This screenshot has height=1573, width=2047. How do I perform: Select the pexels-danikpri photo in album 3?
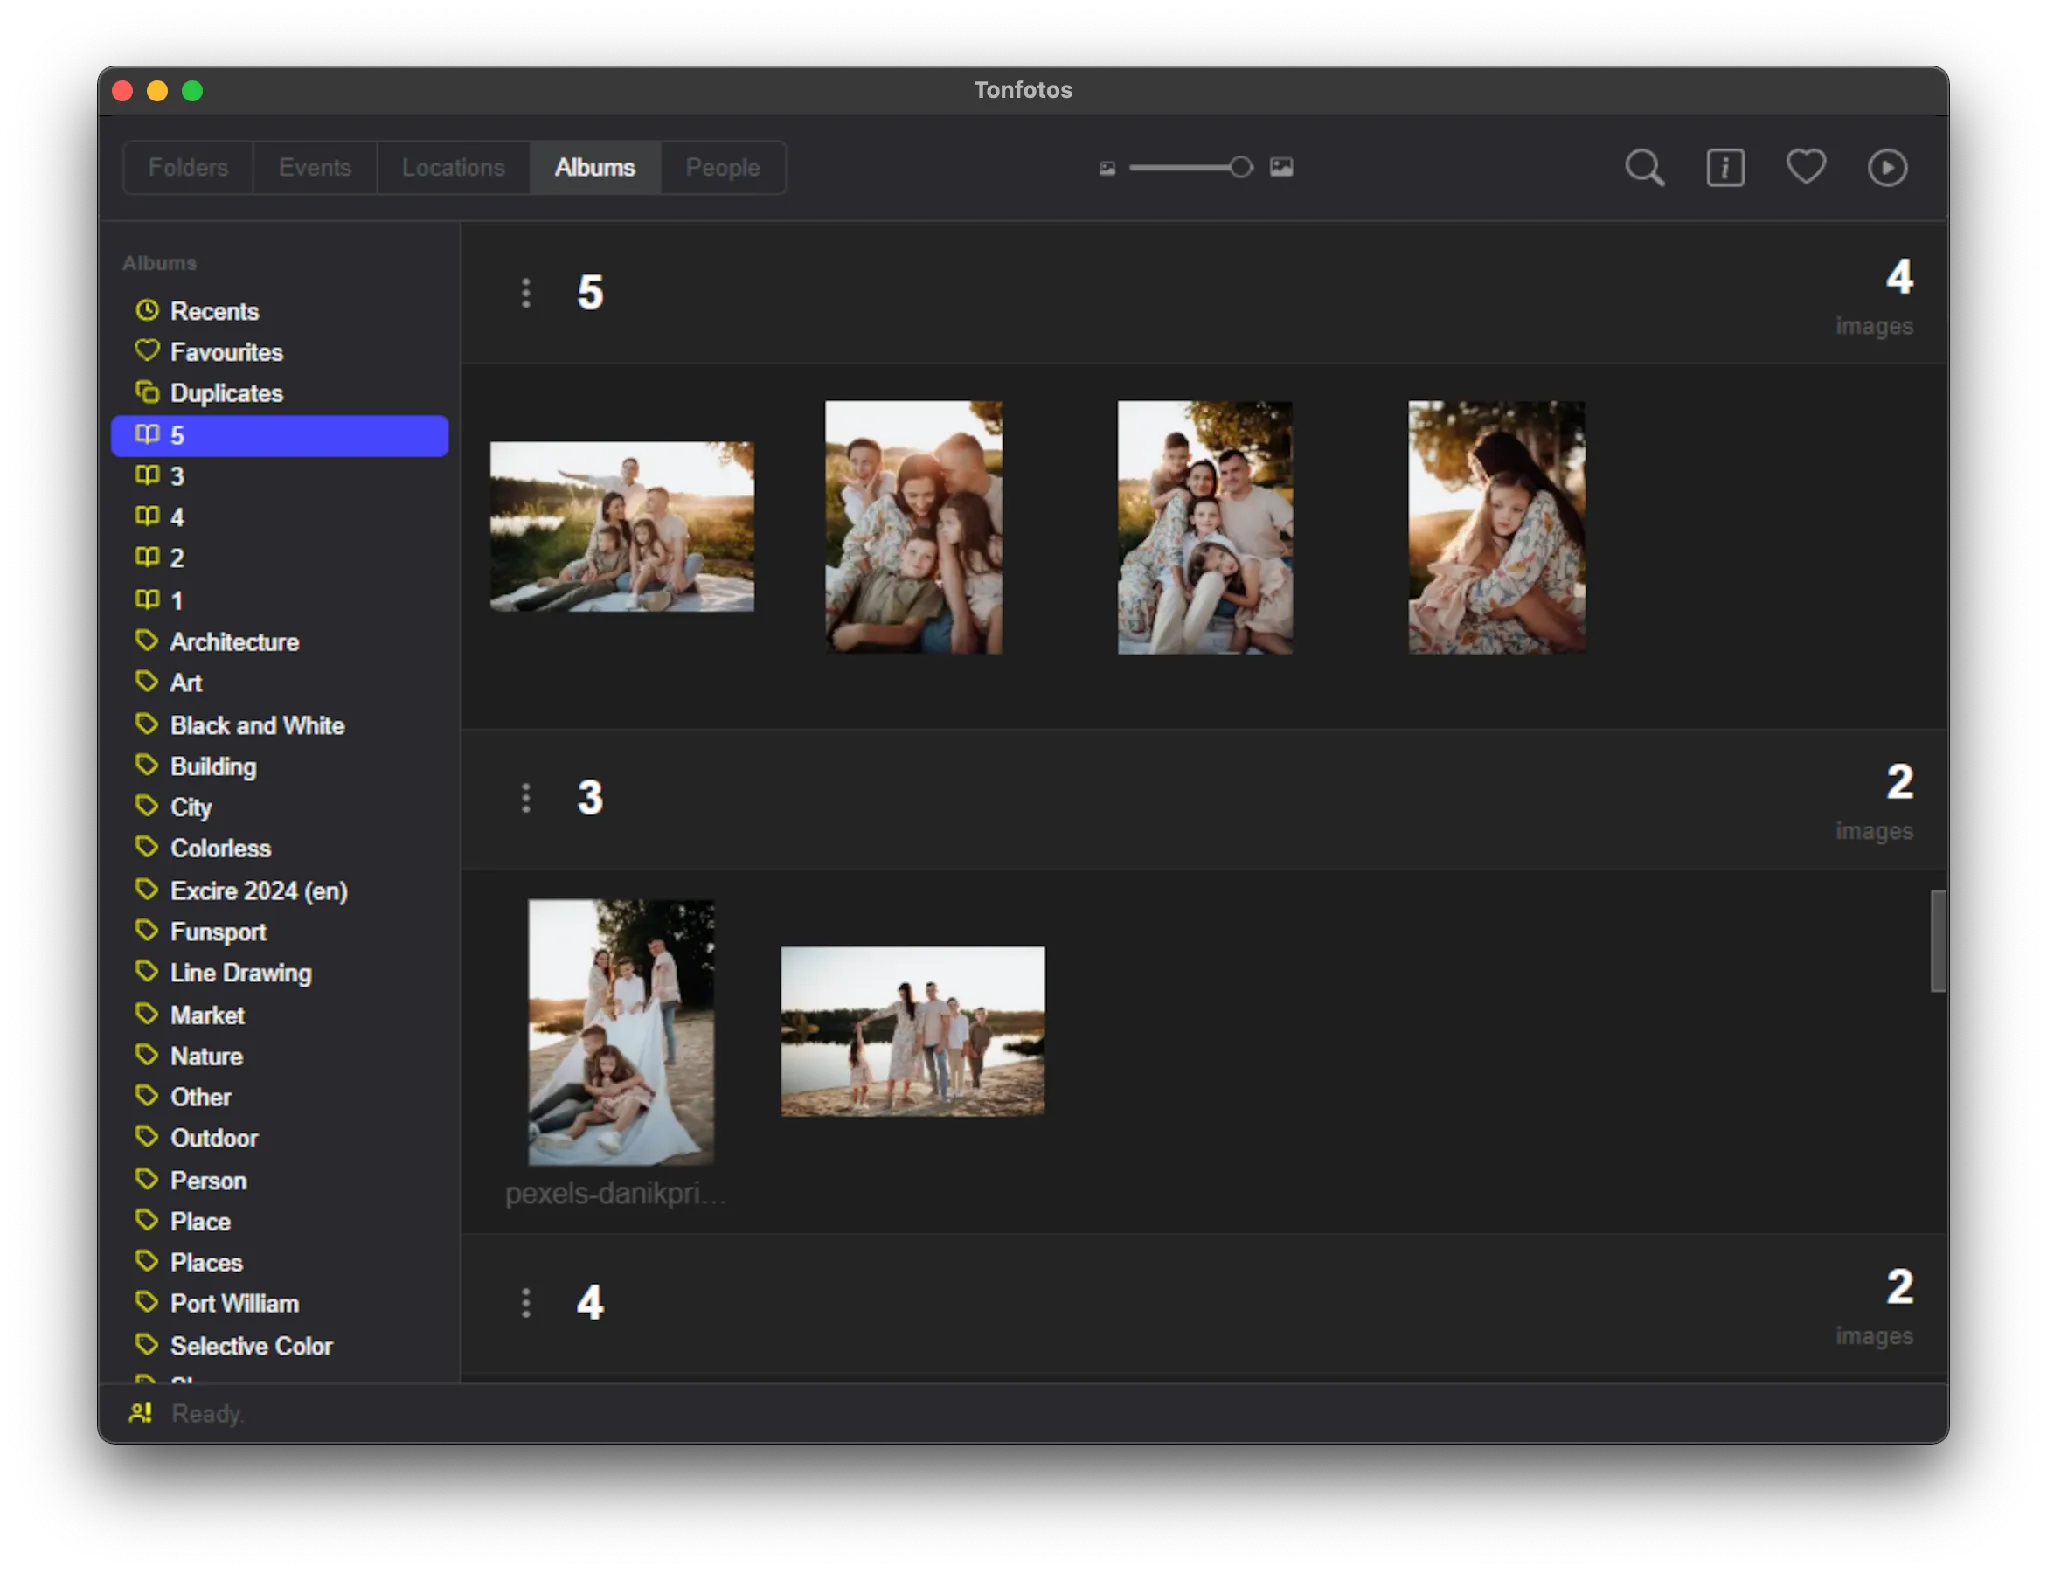621,1032
